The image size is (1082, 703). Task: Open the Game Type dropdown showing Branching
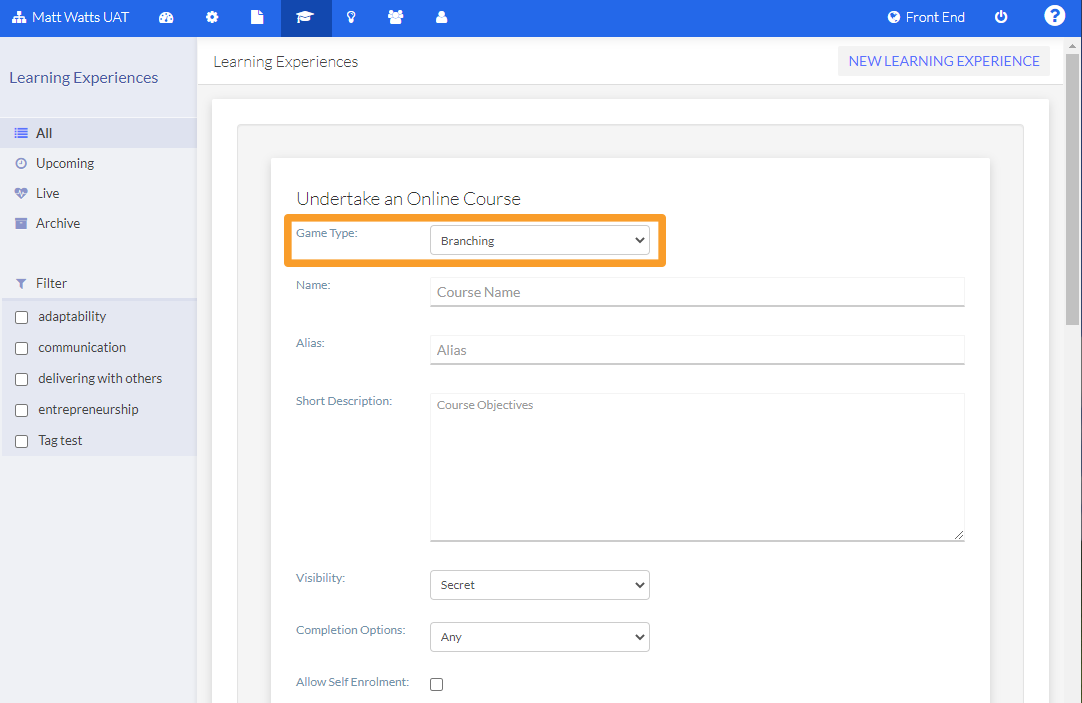(x=539, y=240)
